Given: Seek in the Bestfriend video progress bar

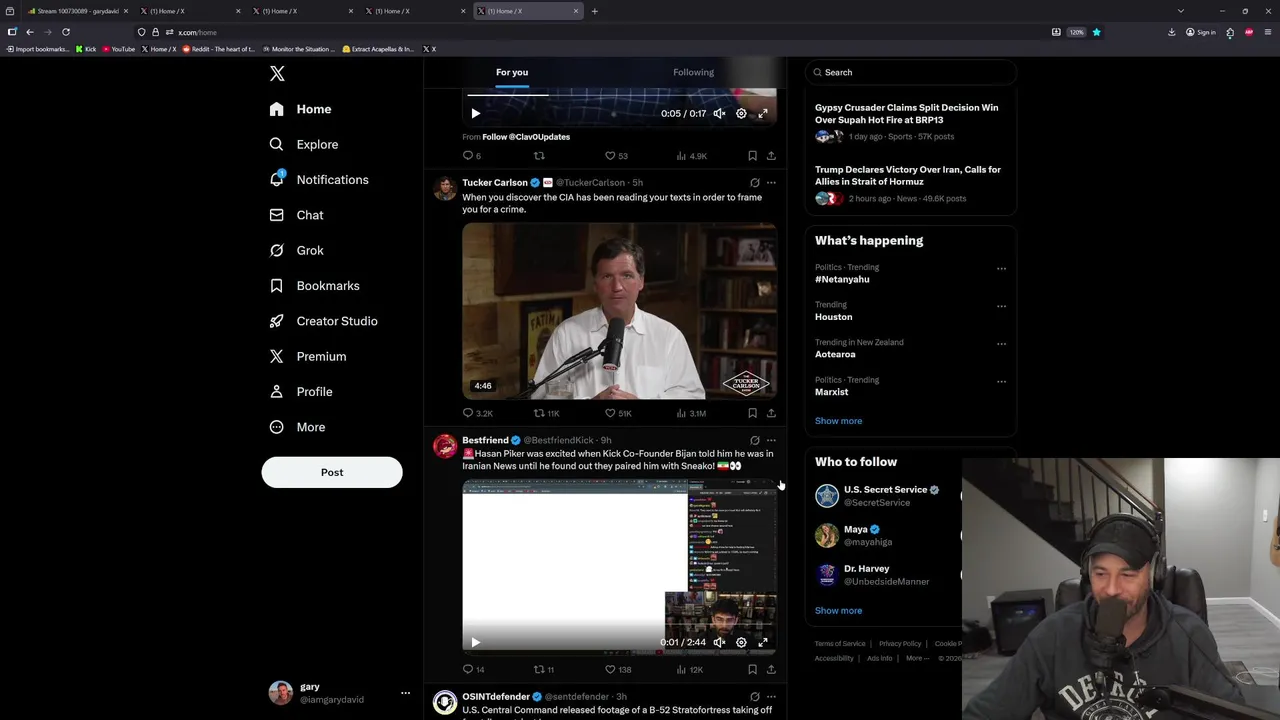Looking at the screenshot, I should [x=619, y=627].
